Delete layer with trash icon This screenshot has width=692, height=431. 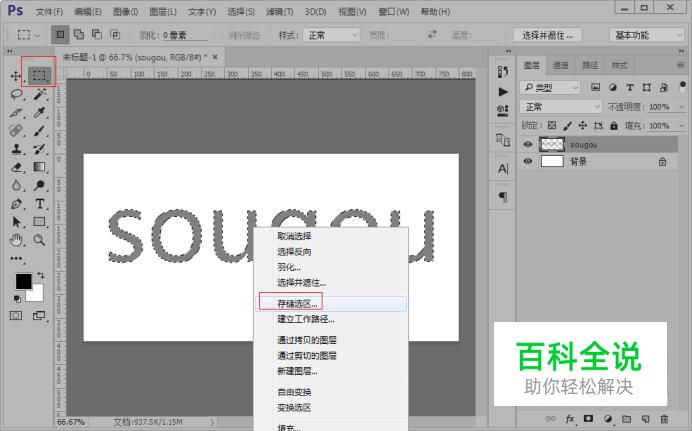[x=664, y=419]
